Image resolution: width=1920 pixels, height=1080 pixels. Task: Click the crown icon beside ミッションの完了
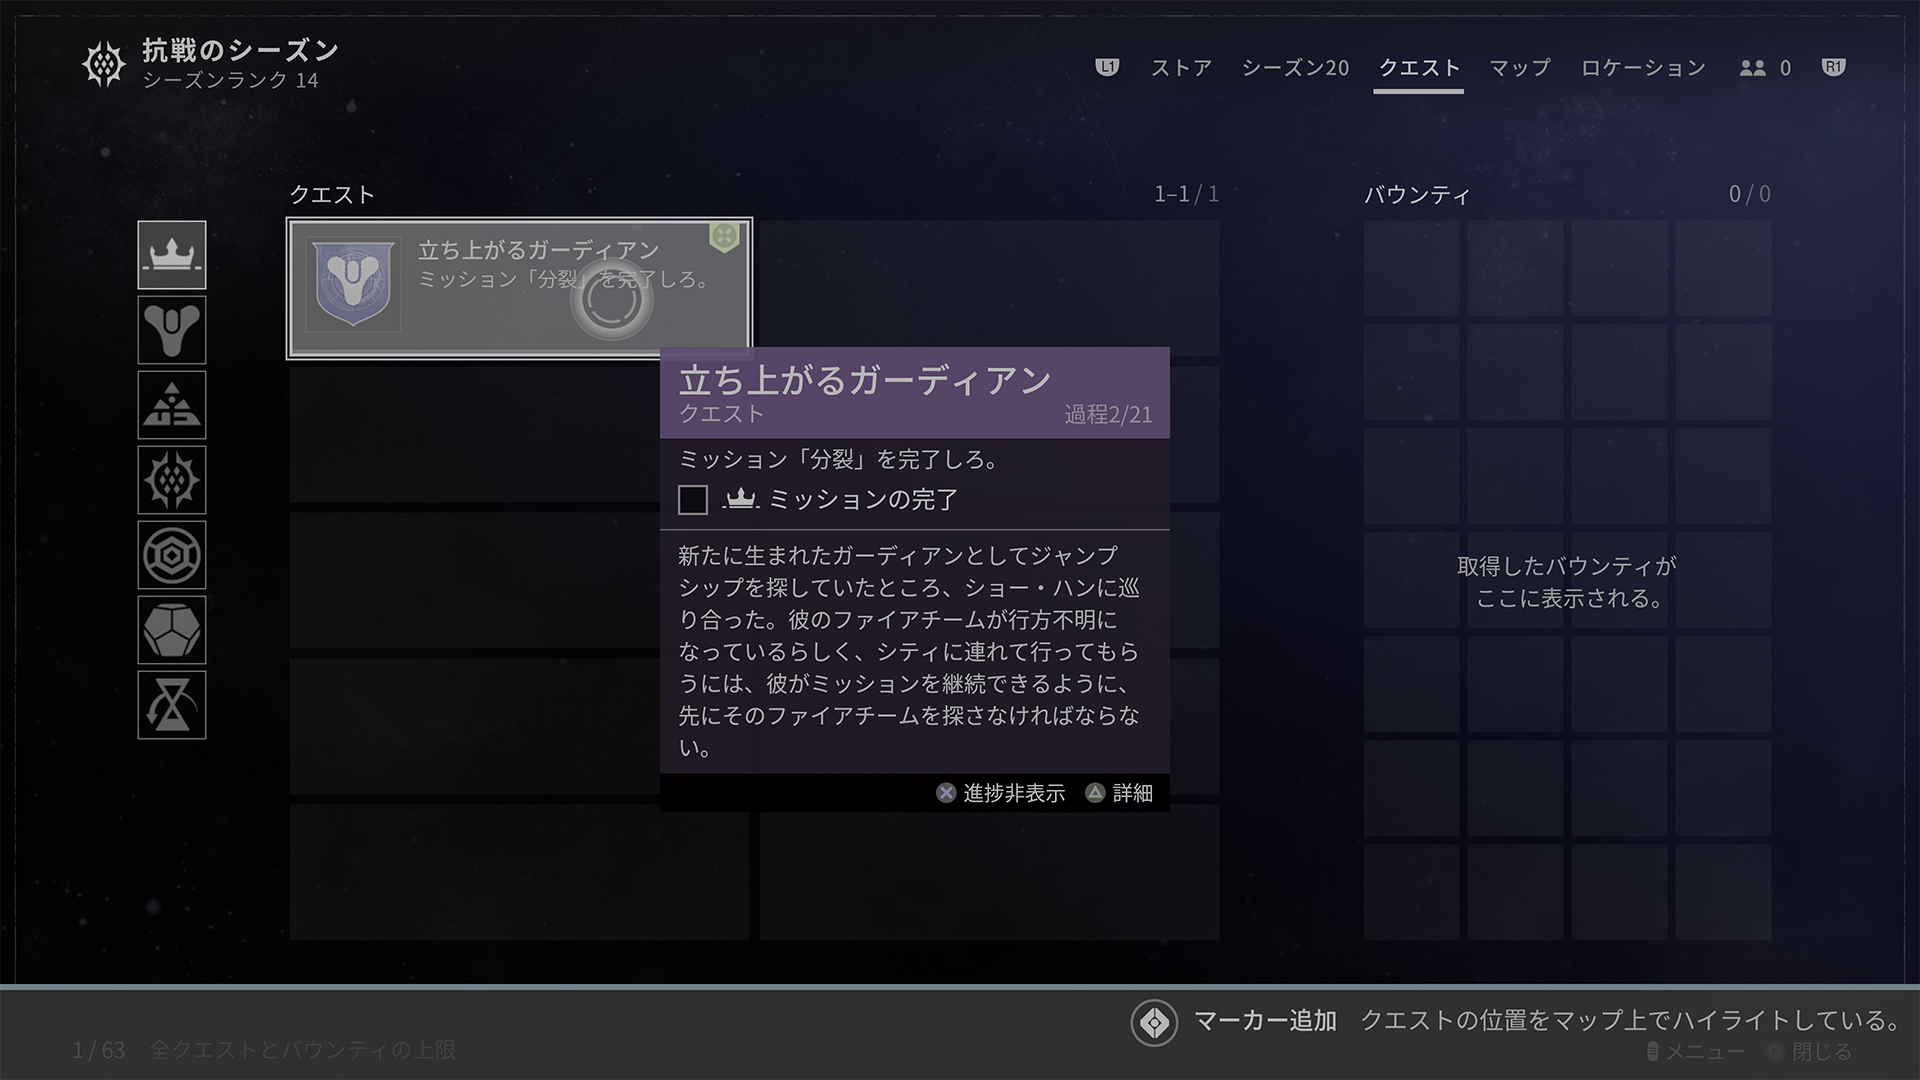(740, 498)
